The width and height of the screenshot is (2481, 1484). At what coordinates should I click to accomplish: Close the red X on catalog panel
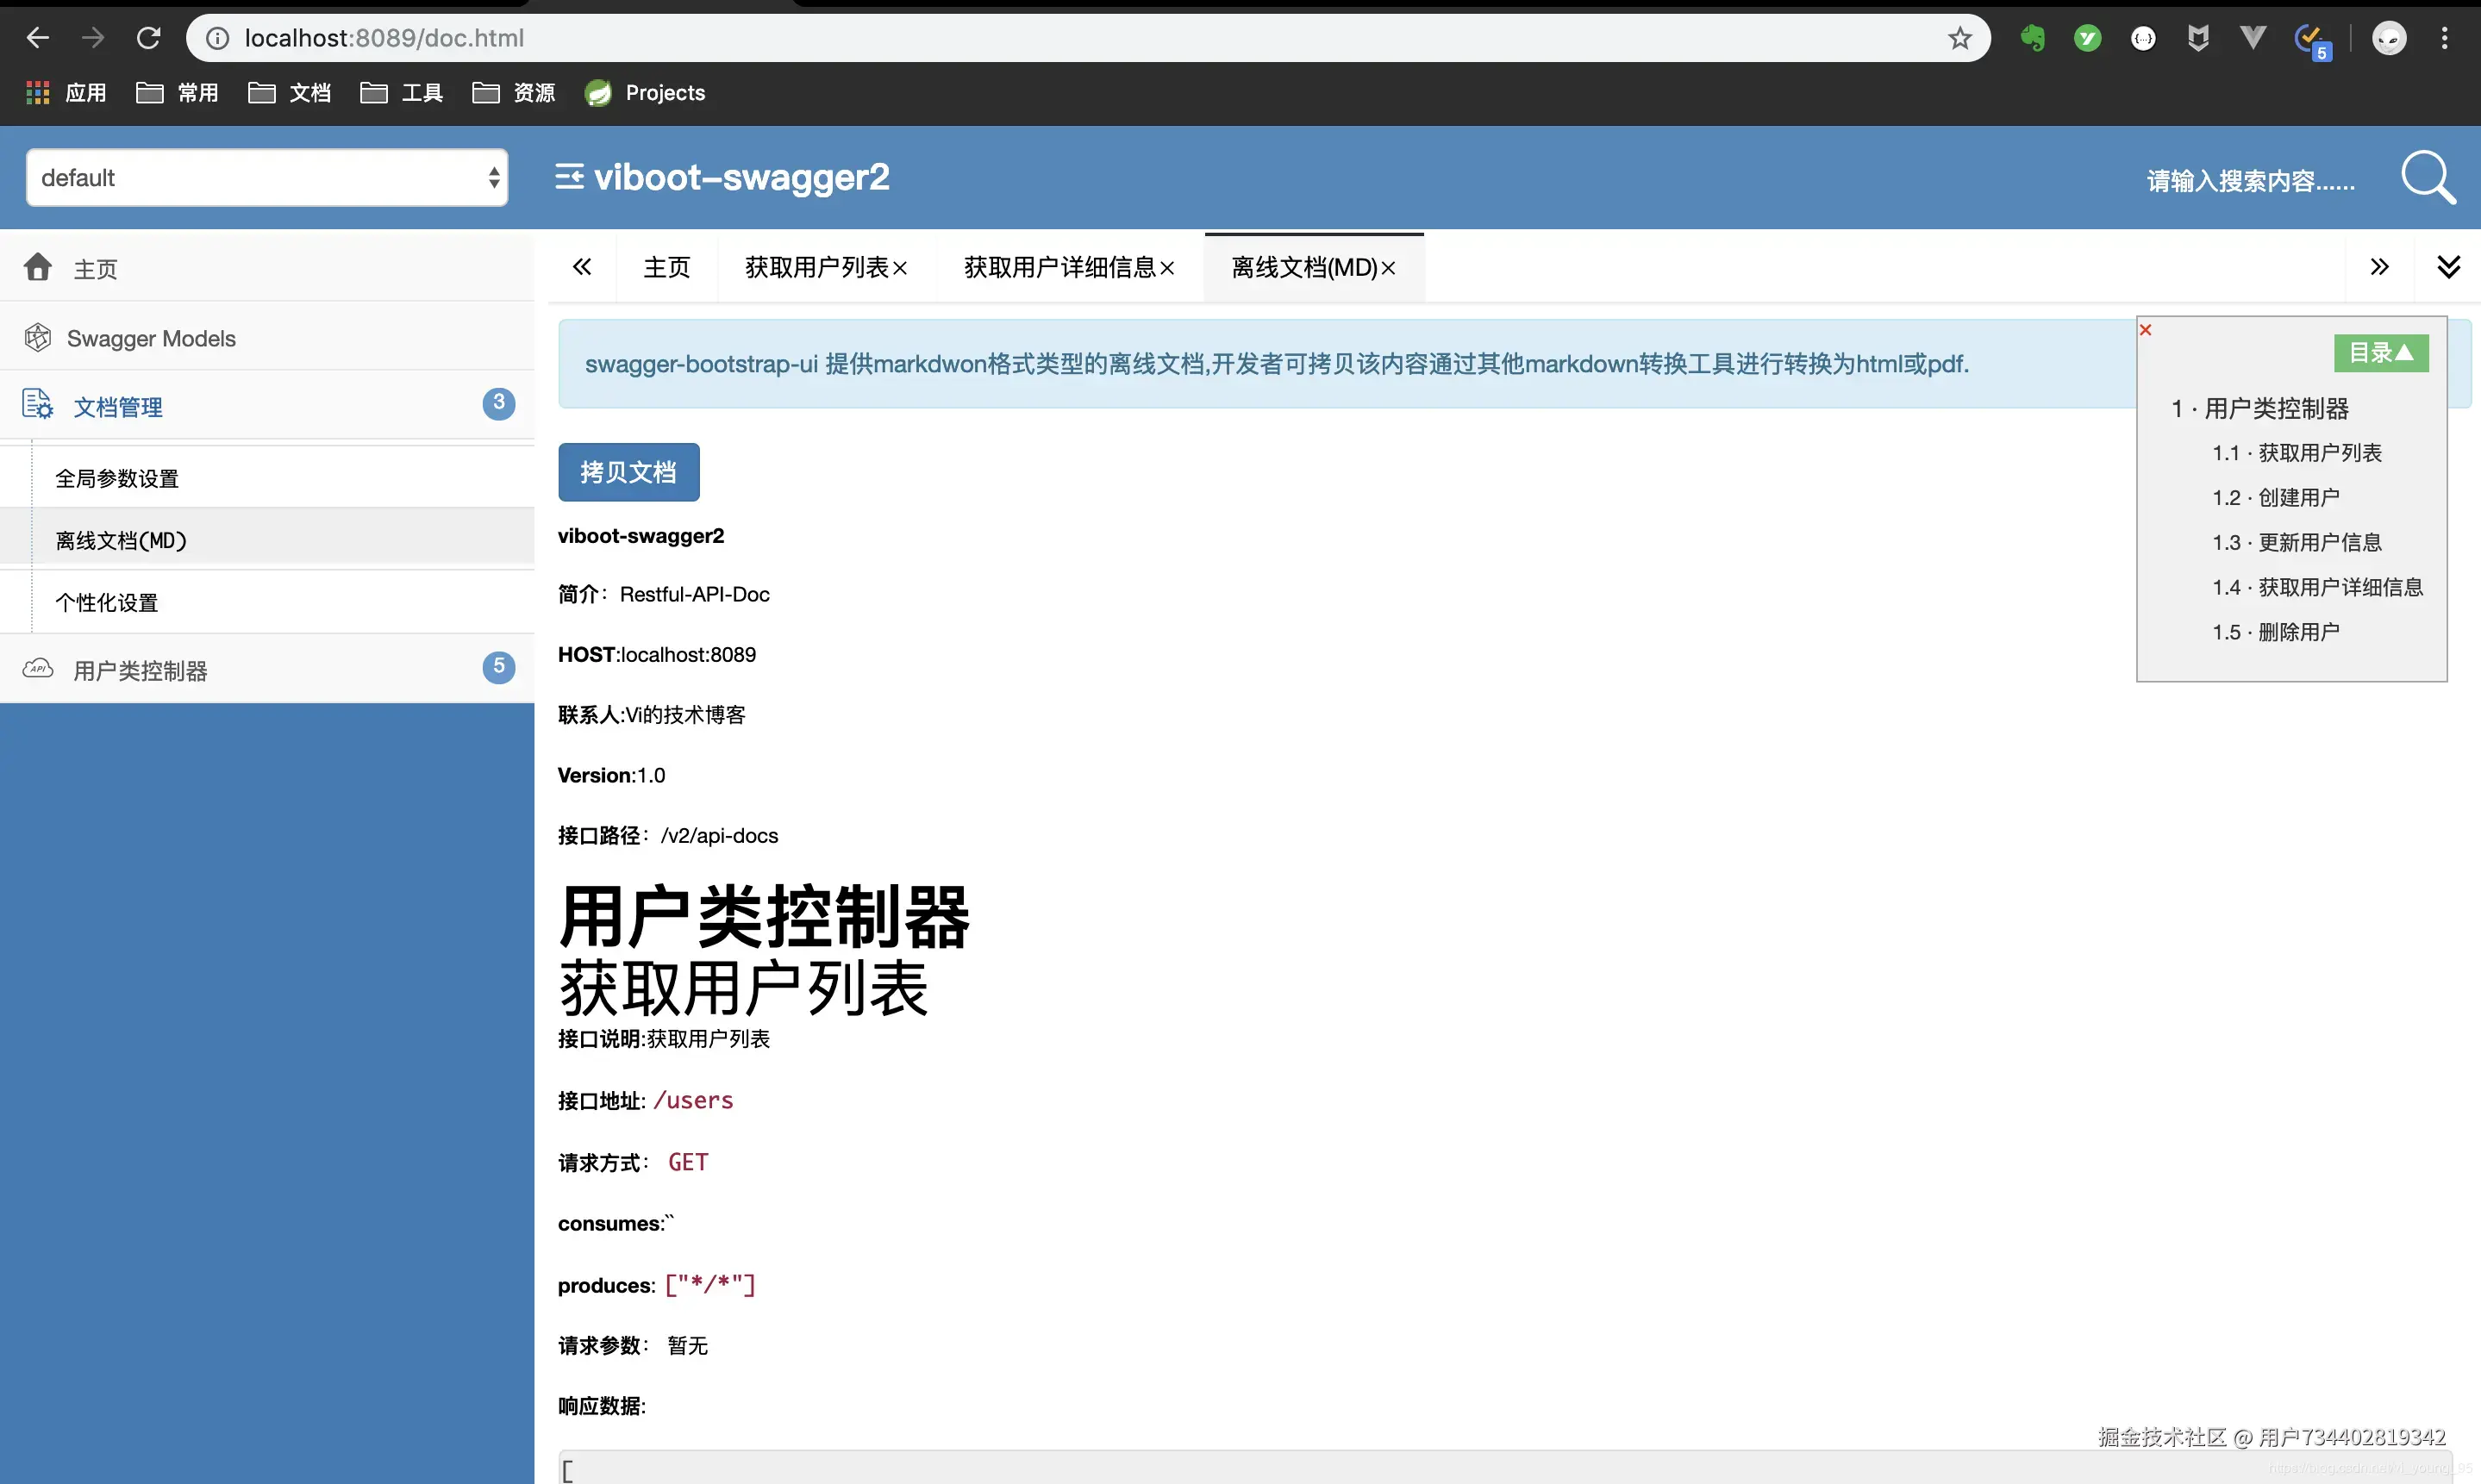(2145, 330)
